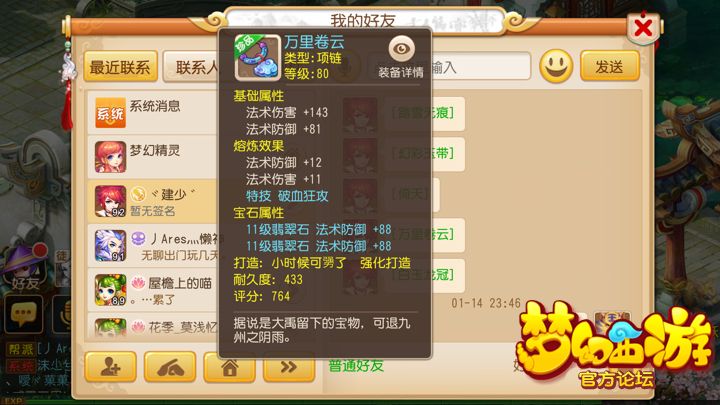Image resolution: width=720 pixels, height=405 pixels.
Task: Click the 发送 send button
Action: tap(610, 67)
